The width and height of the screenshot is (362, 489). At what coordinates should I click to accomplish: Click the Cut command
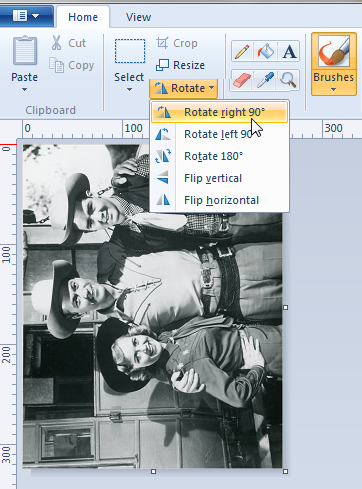click(x=69, y=43)
